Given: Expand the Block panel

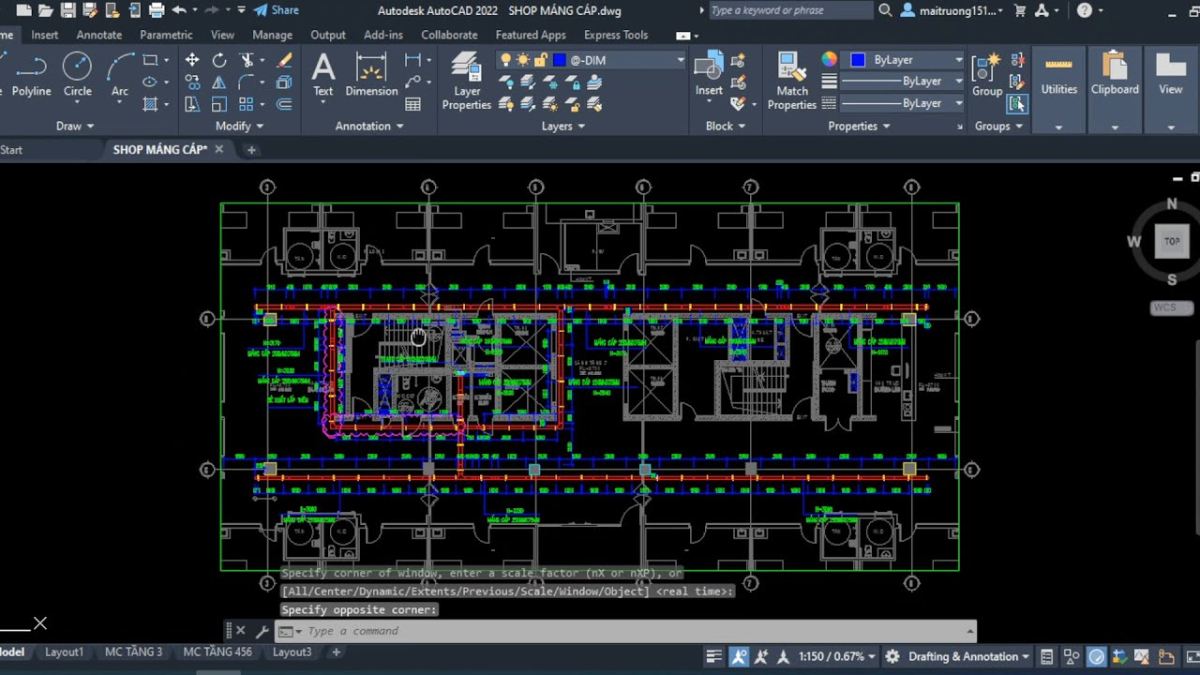Looking at the screenshot, I should (x=725, y=126).
